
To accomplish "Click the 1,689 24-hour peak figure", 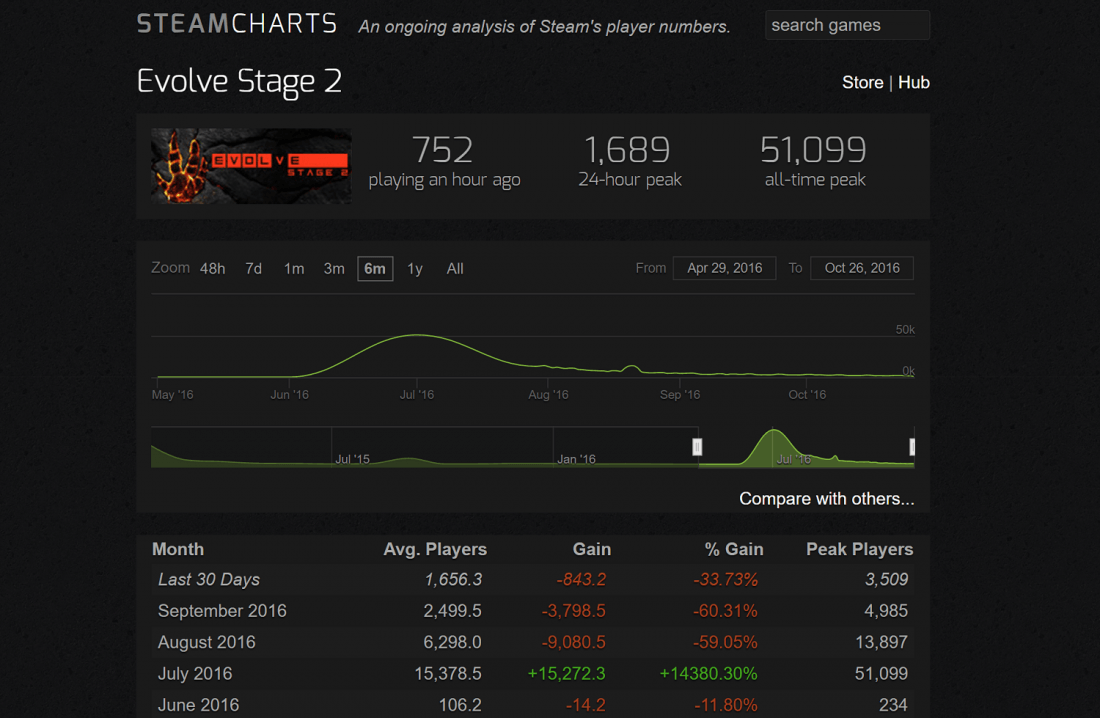I will (628, 149).
